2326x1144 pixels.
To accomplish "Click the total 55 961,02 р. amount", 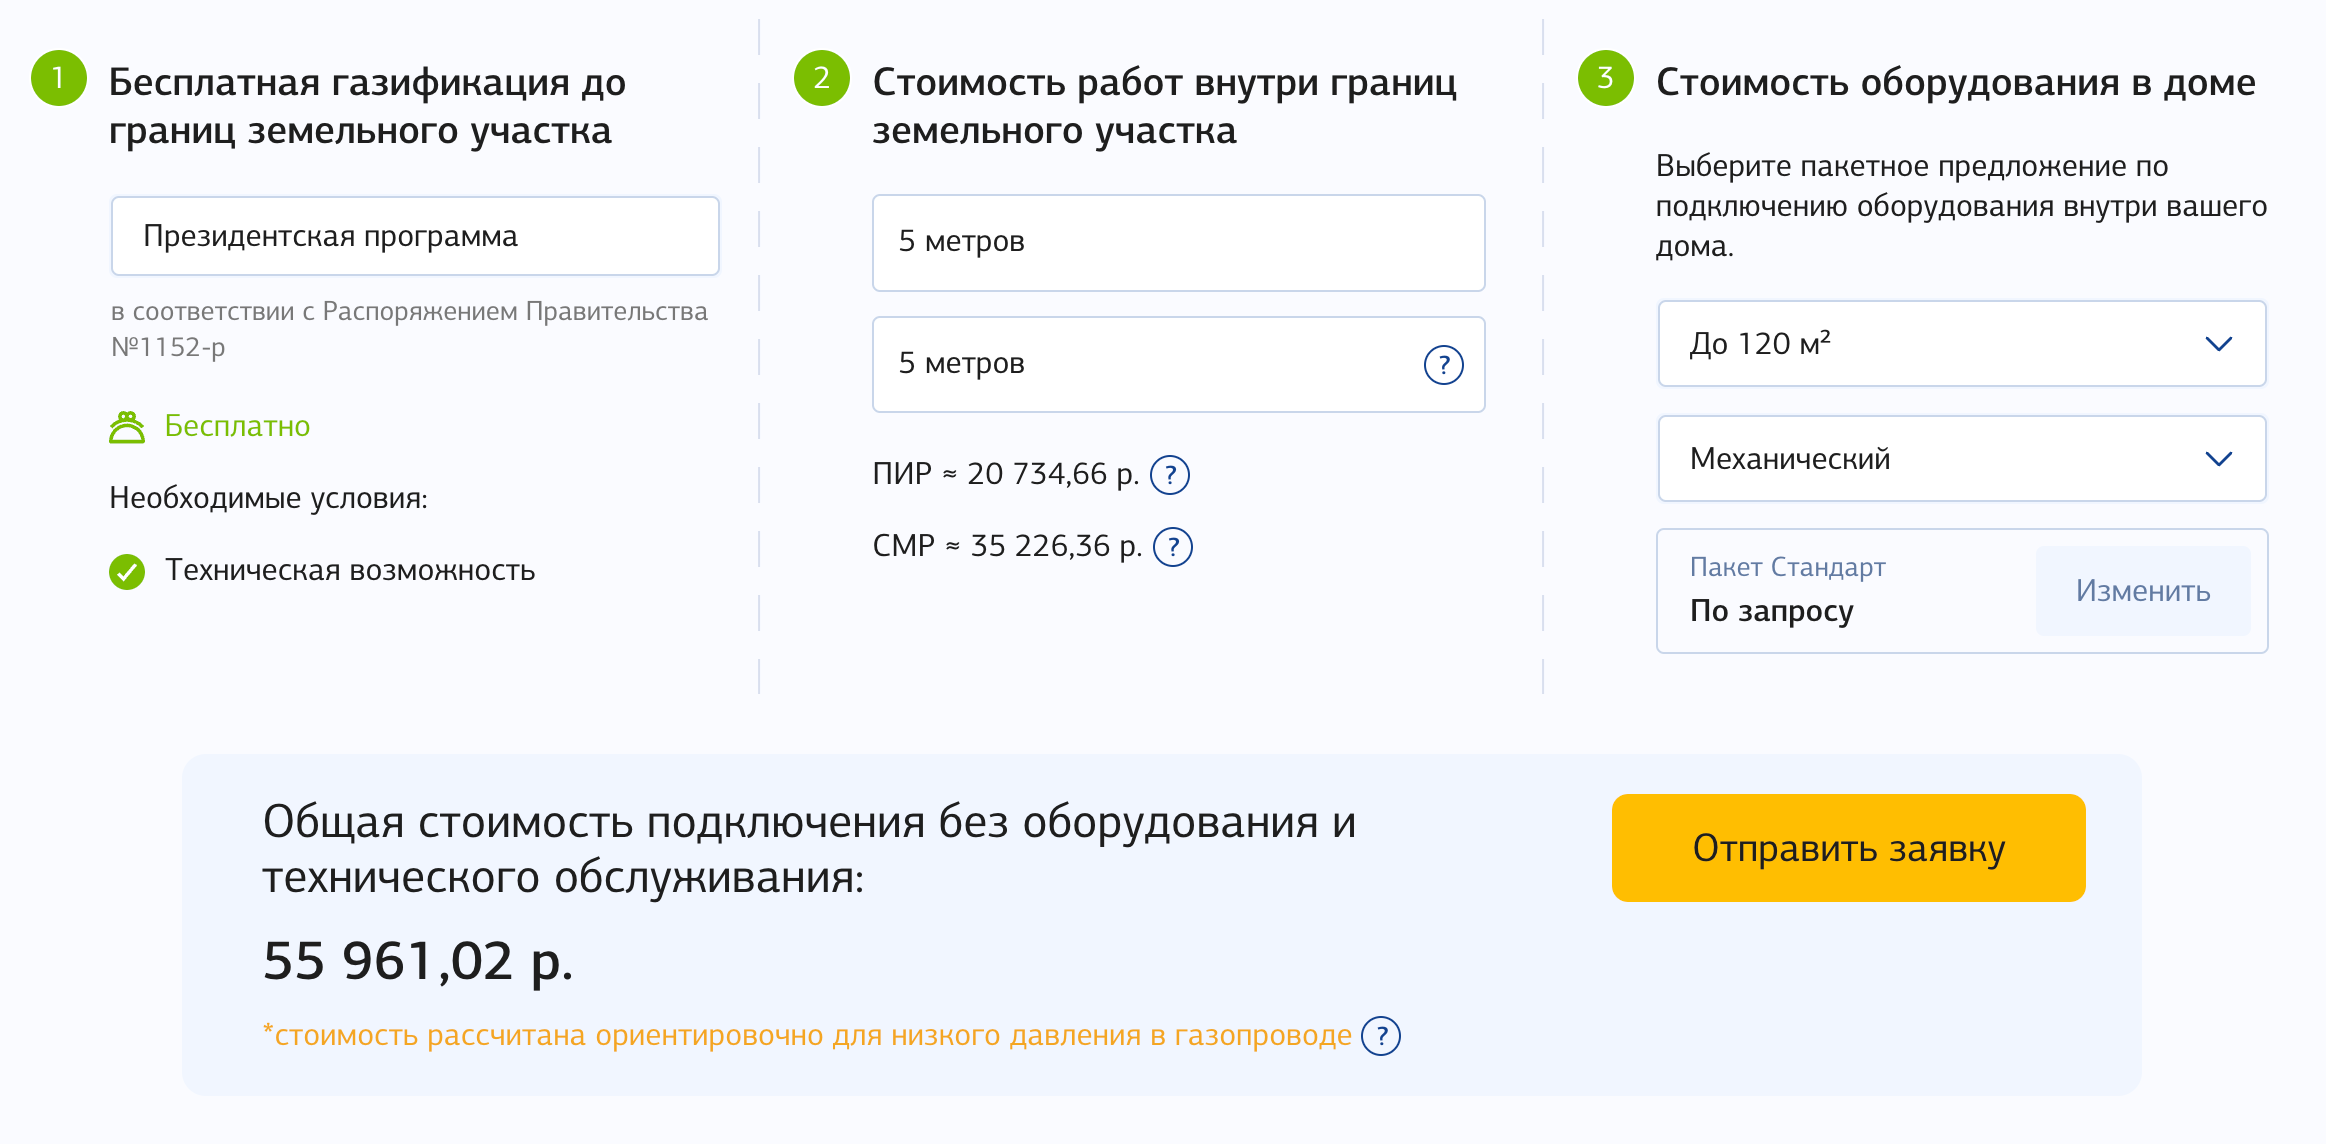I will pyautogui.click(x=418, y=961).
